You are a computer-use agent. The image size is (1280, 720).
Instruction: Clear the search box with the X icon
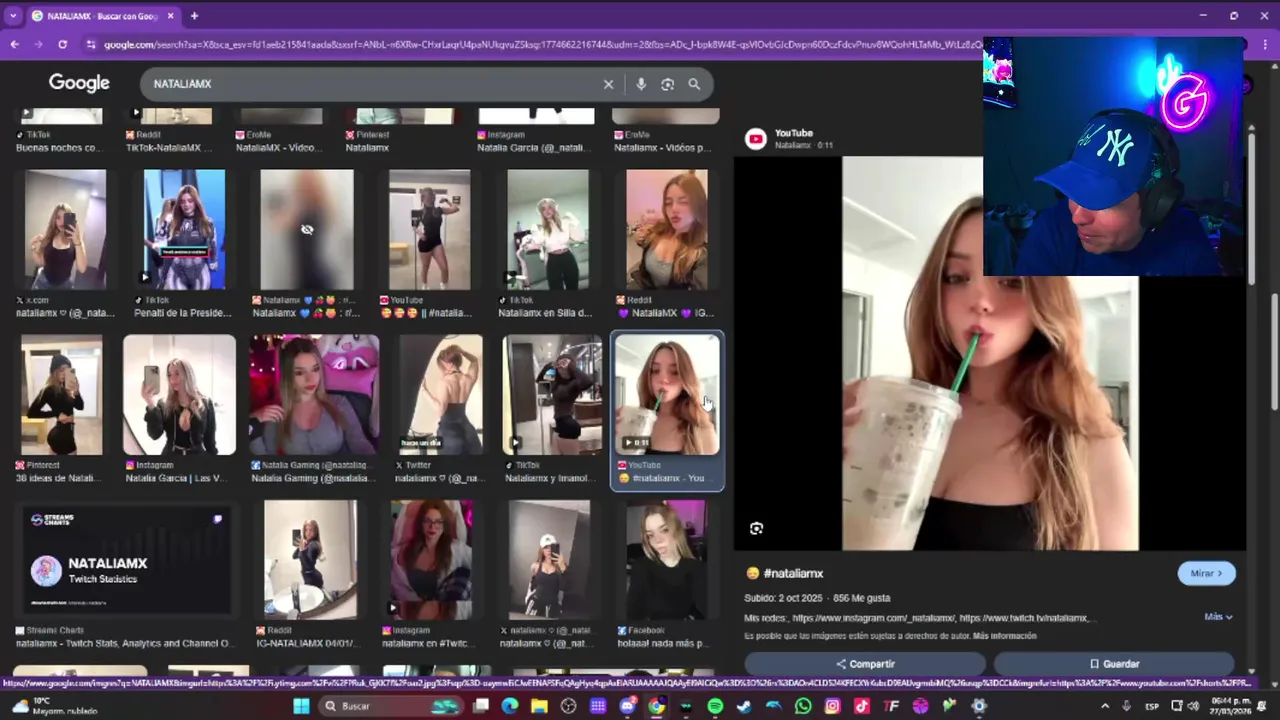coord(608,84)
